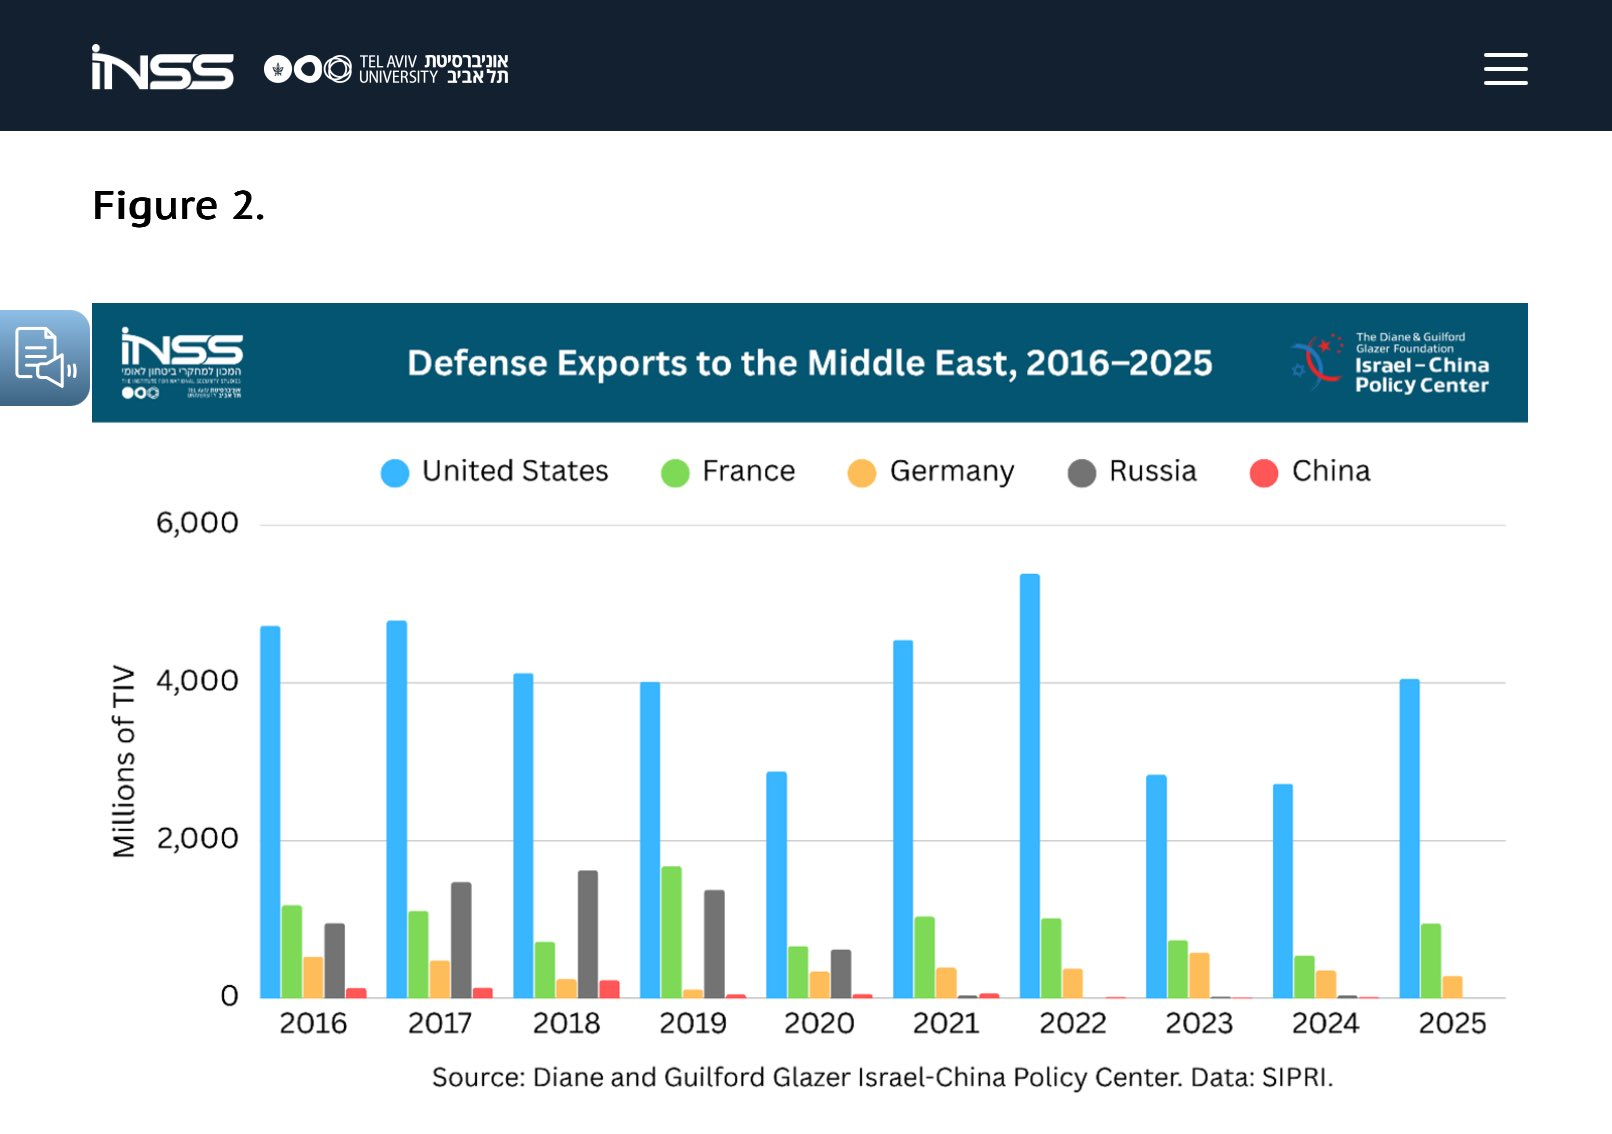Select the 'United States' legend label
The height and width of the screenshot is (1134, 1612).
tap(515, 471)
